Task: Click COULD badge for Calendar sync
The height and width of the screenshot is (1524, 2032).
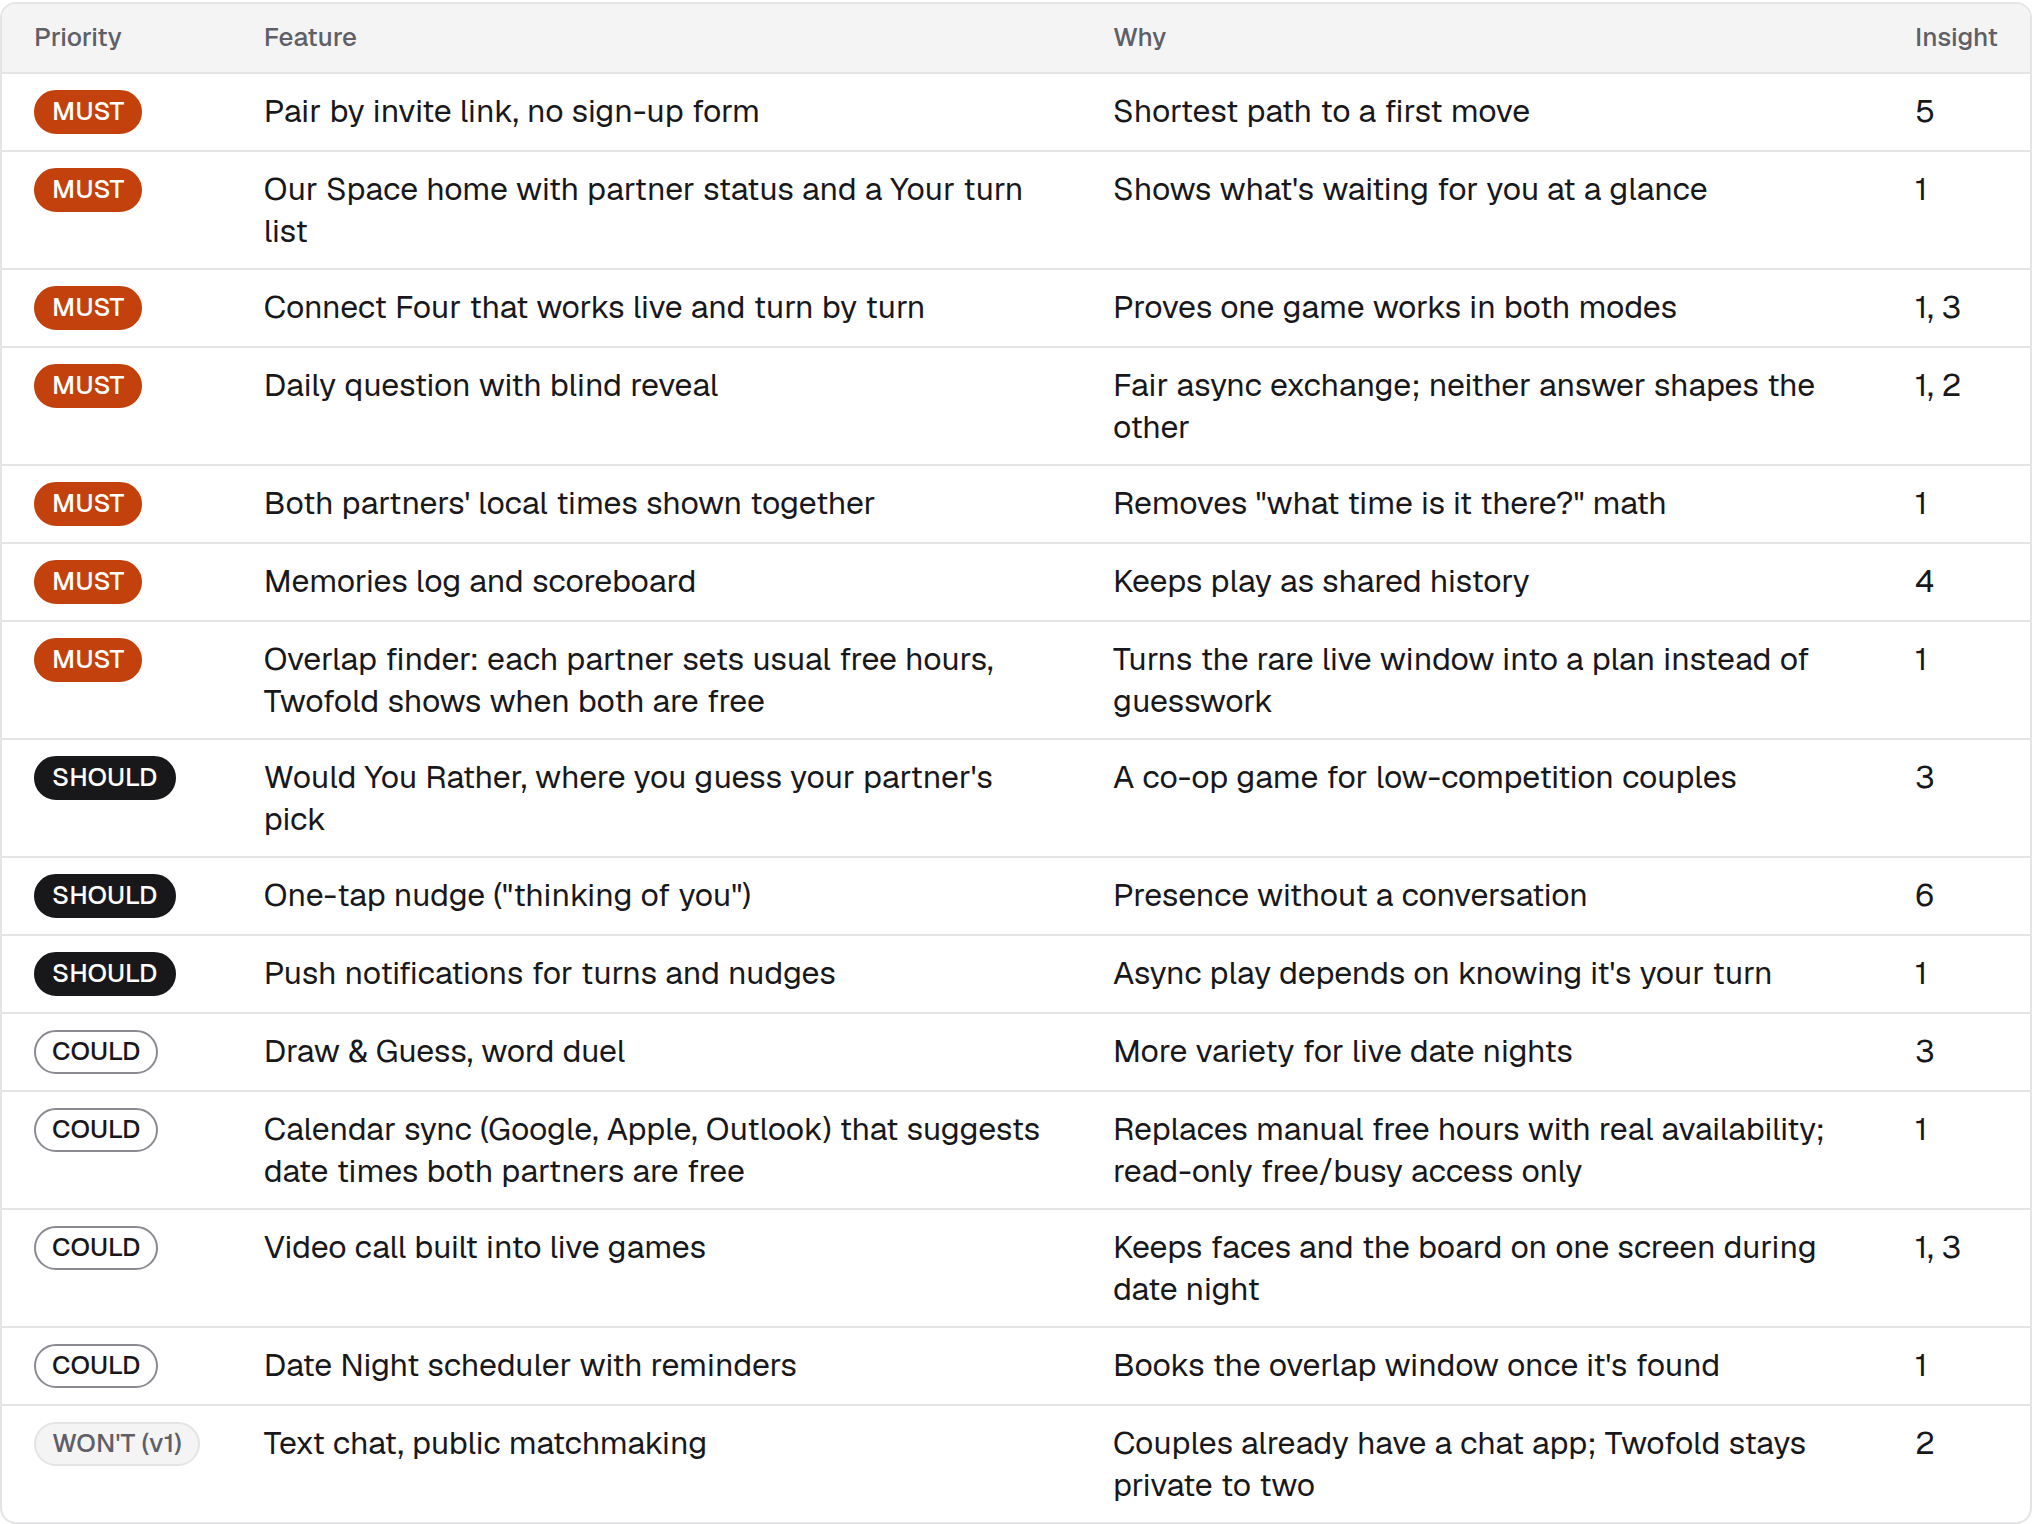Action: (96, 1129)
